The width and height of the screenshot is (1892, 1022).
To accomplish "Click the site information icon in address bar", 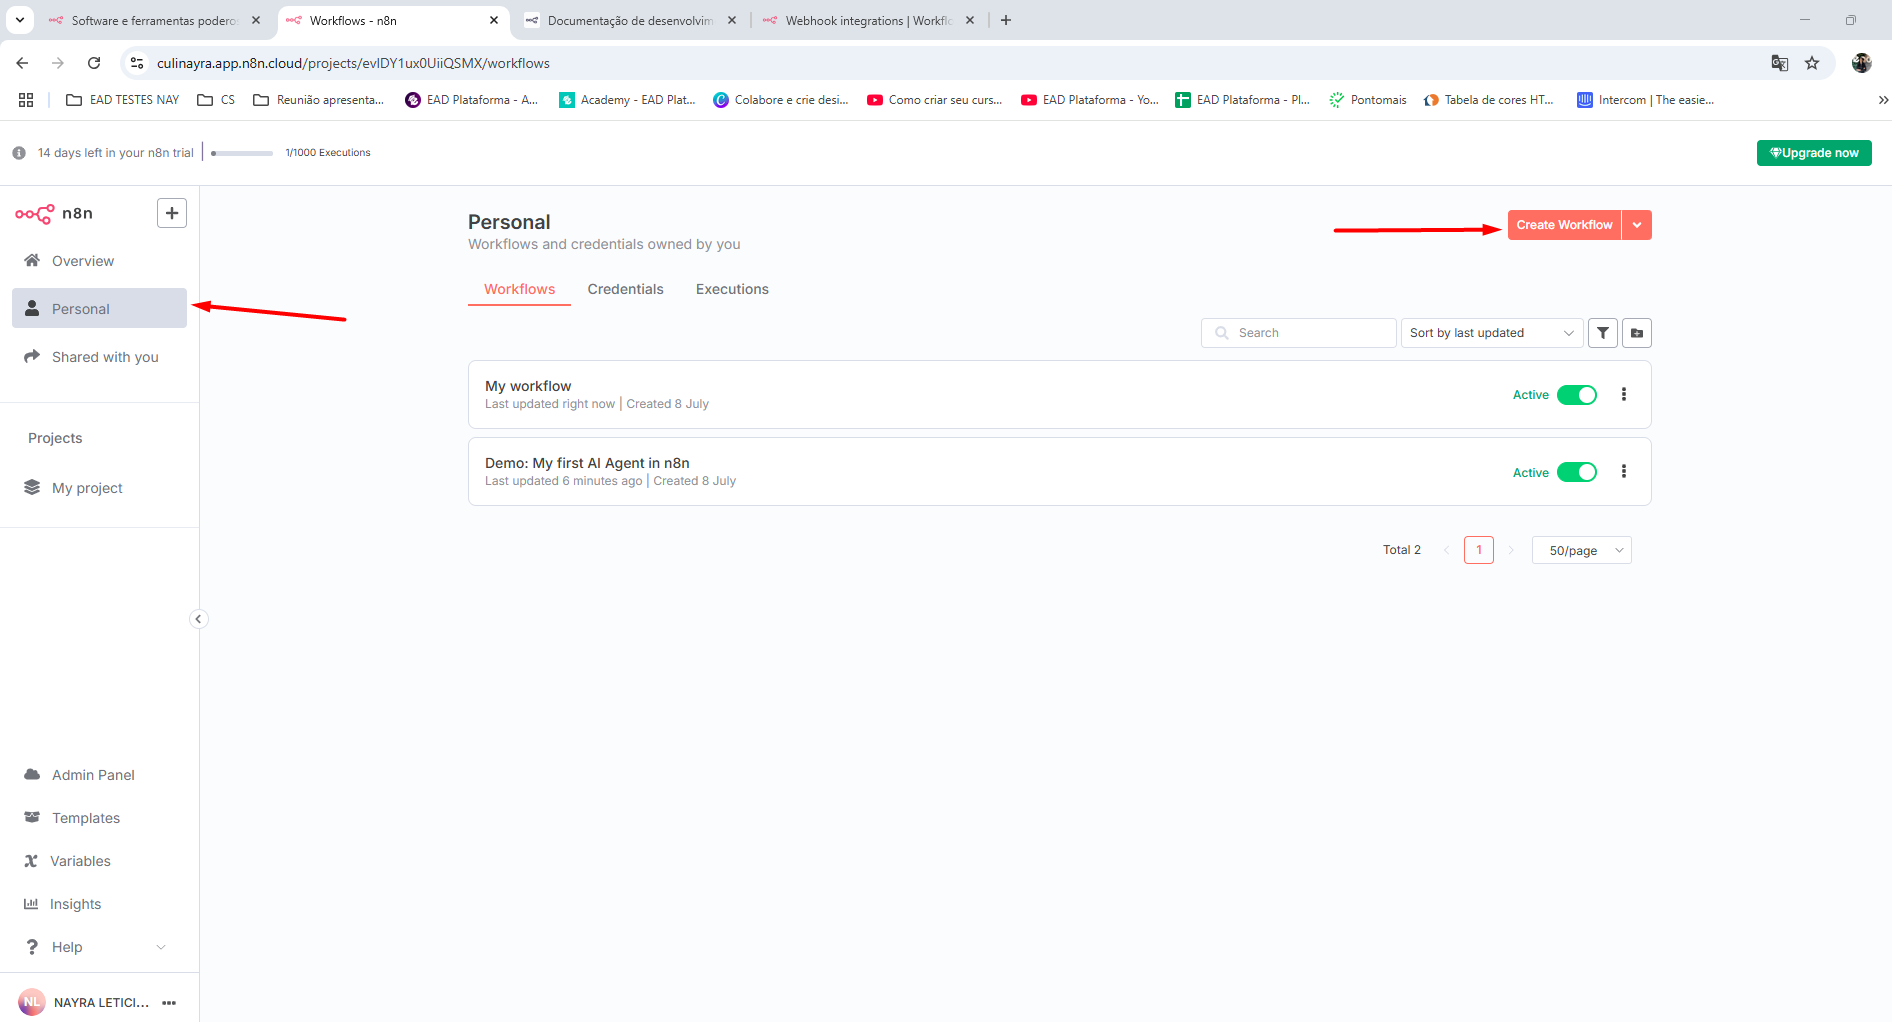I will pos(137,63).
